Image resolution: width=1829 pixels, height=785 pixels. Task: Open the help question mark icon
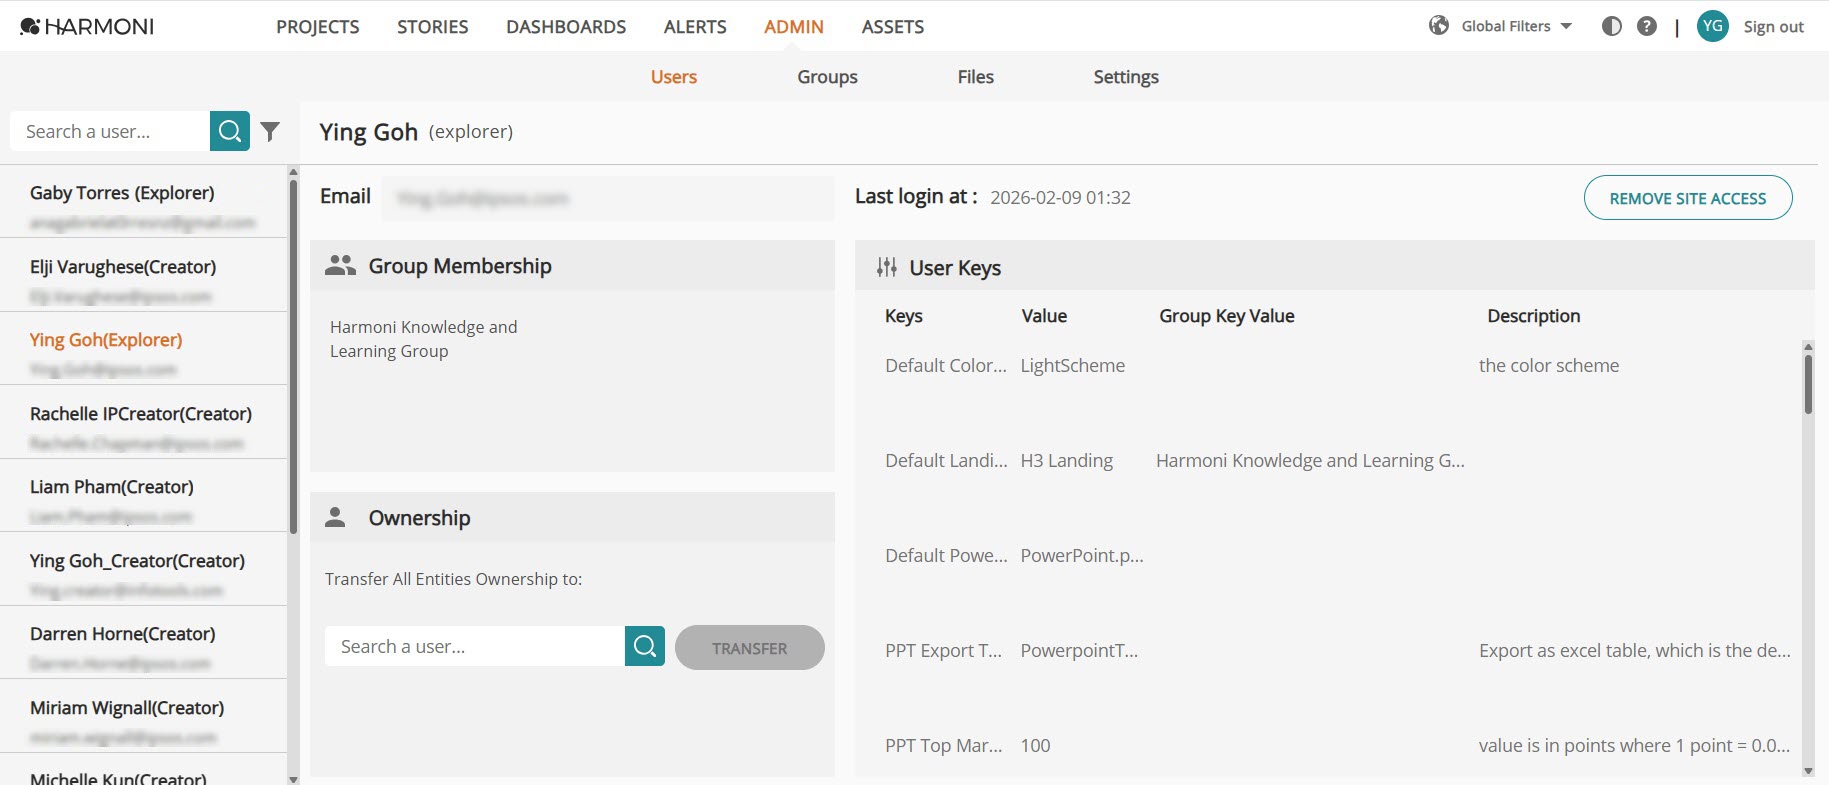click(1647, 26)
